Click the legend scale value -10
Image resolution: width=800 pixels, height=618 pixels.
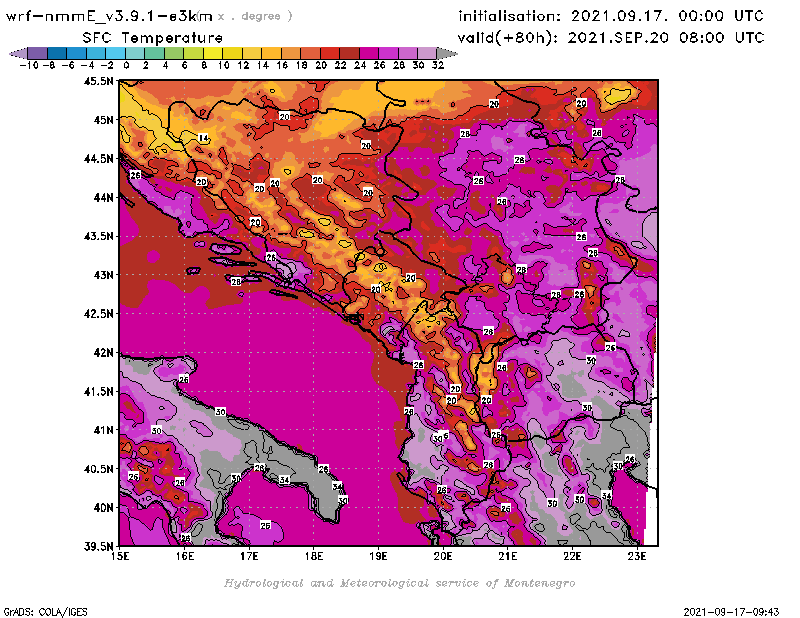pyautogui.click(x=29, y=66)
